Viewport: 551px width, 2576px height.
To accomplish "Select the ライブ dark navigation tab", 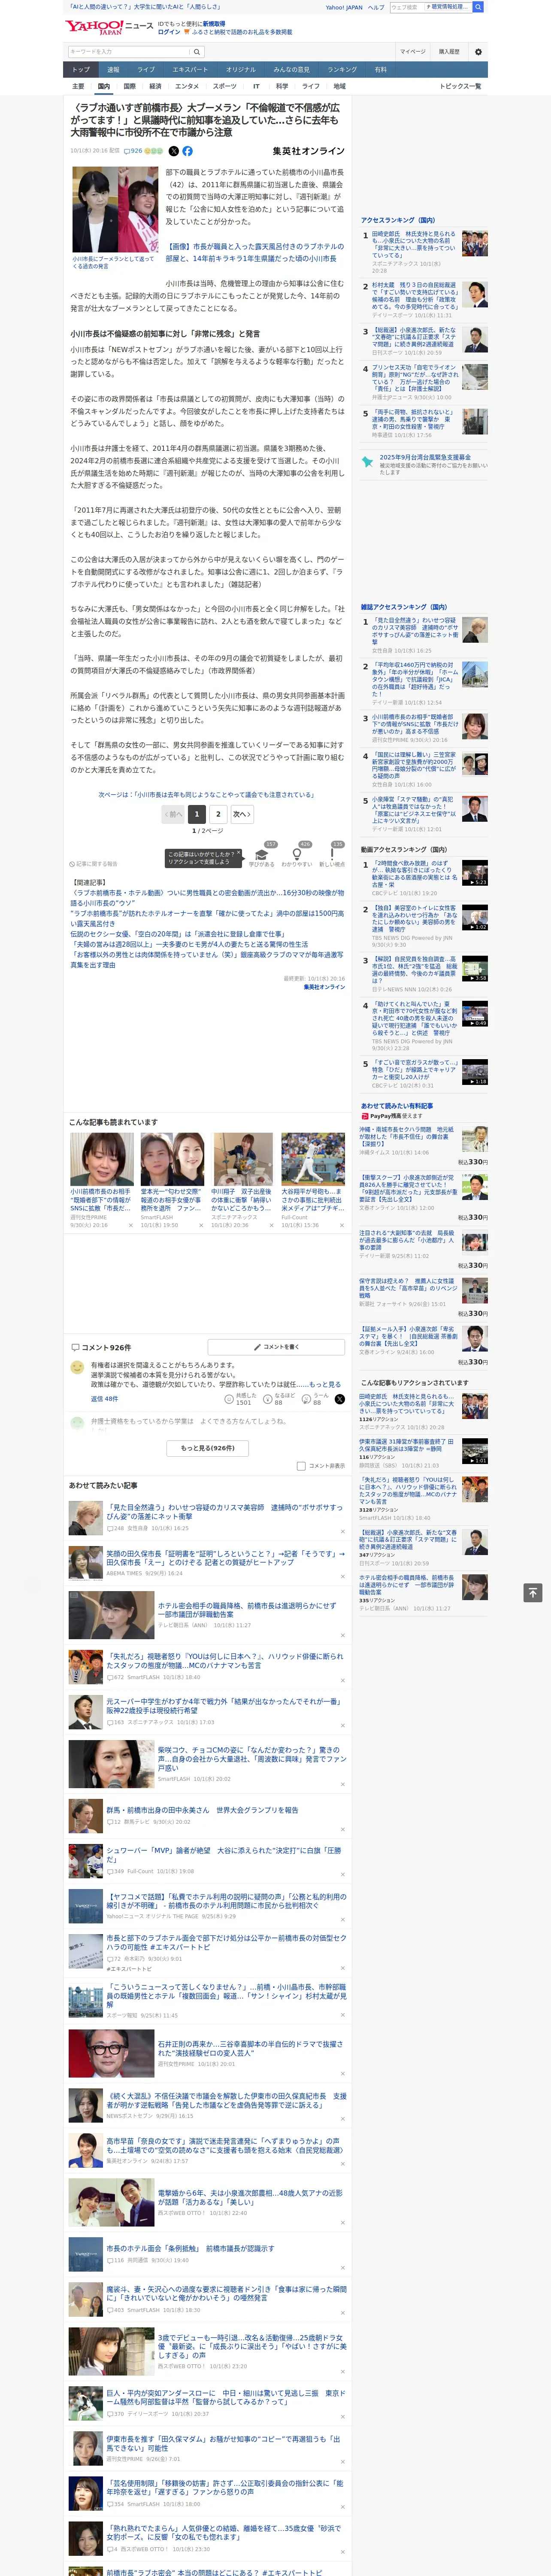I will [146, 70].
